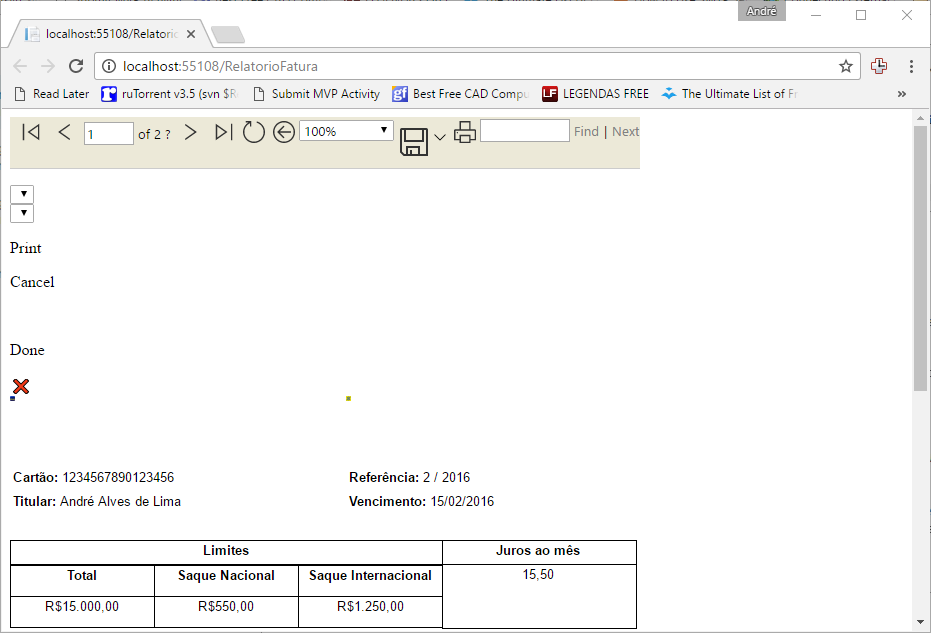Screen dimensions: 931x633
Task: Expand the export format chevron beside save icon
Action: pyautogui.click(x=440, y=137)
